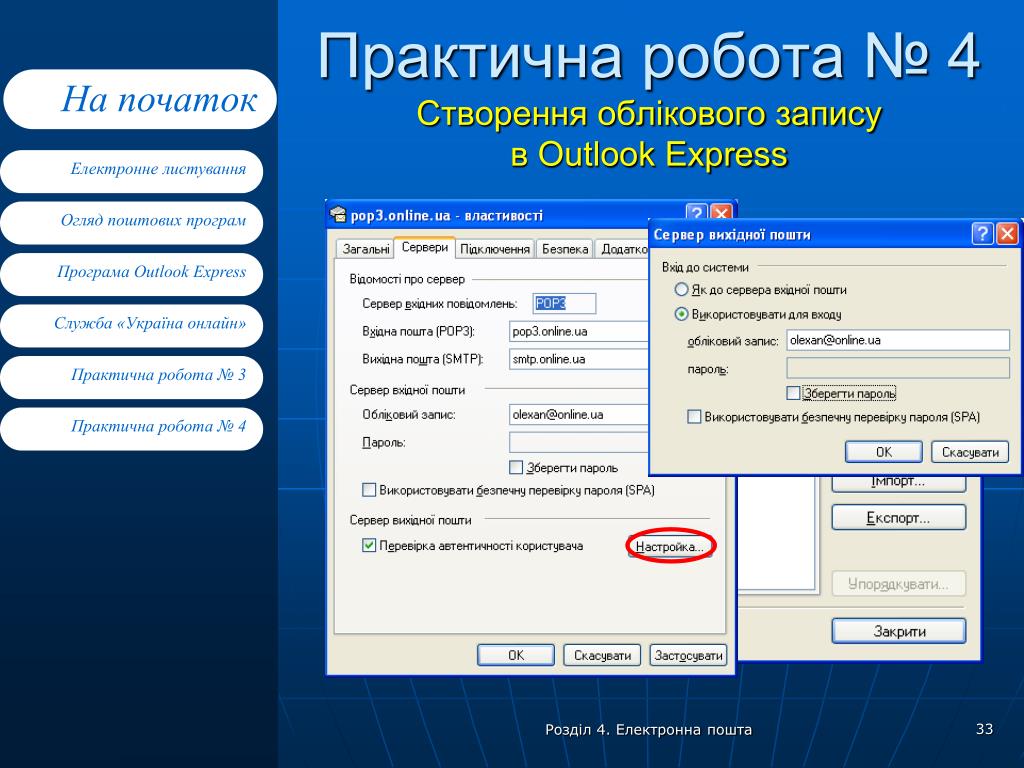
Task: Click the slide footer Розділ 4. Електронна пошта
Action: click(x=648, y=729)
